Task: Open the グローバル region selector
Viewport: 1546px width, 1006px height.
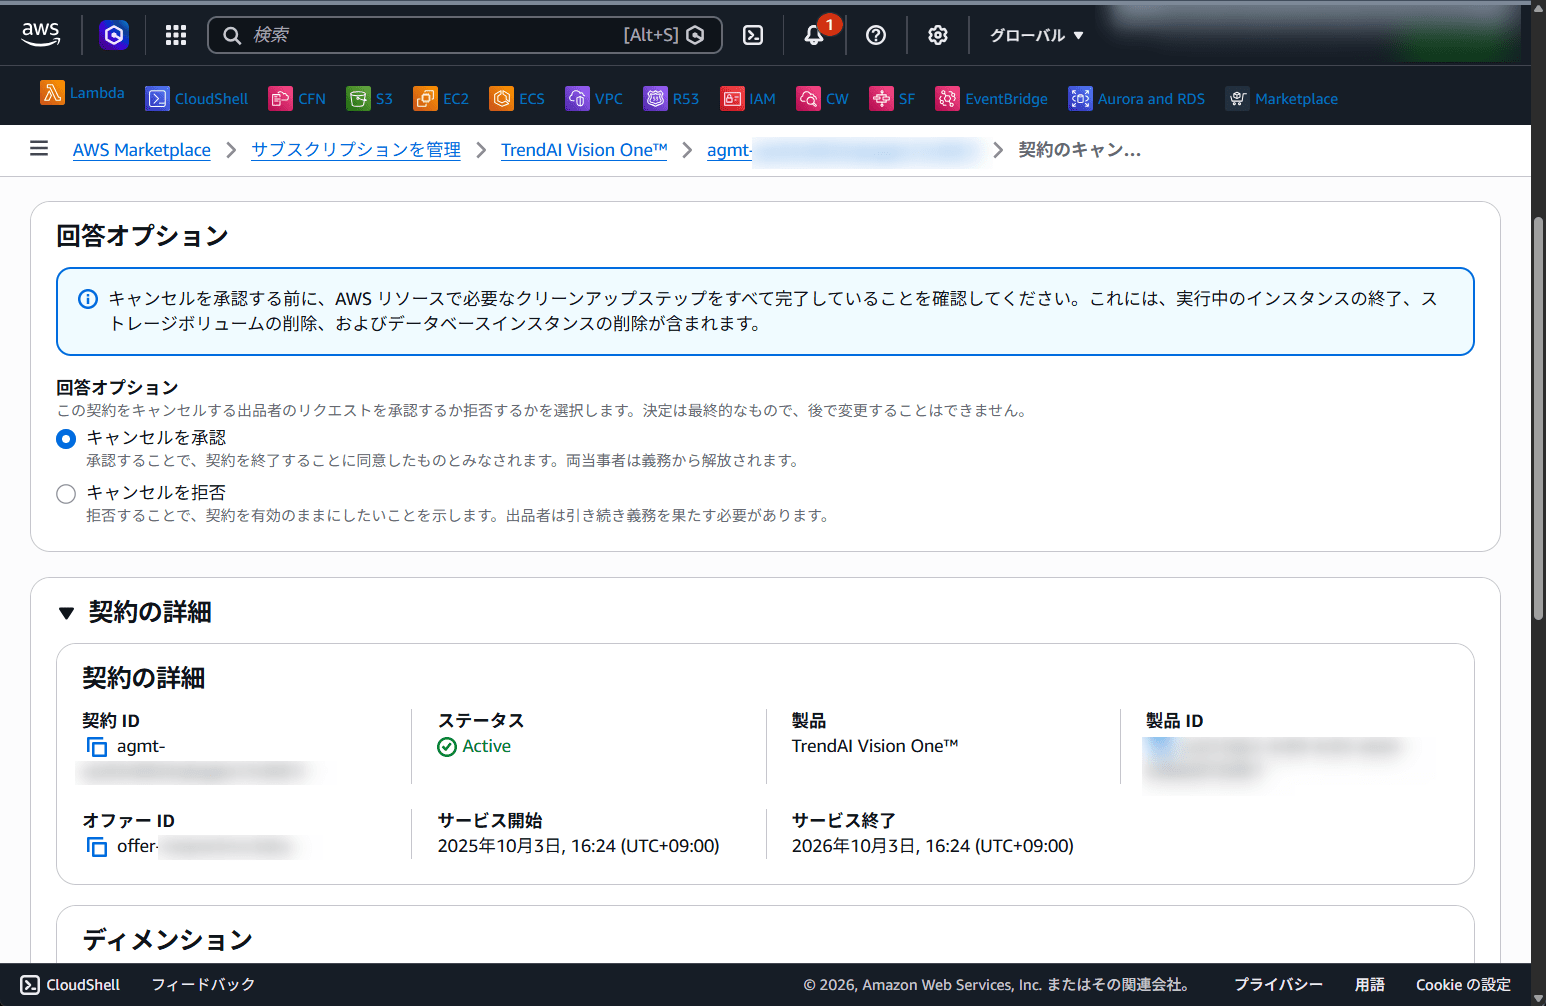Action: click(1034, 34)
